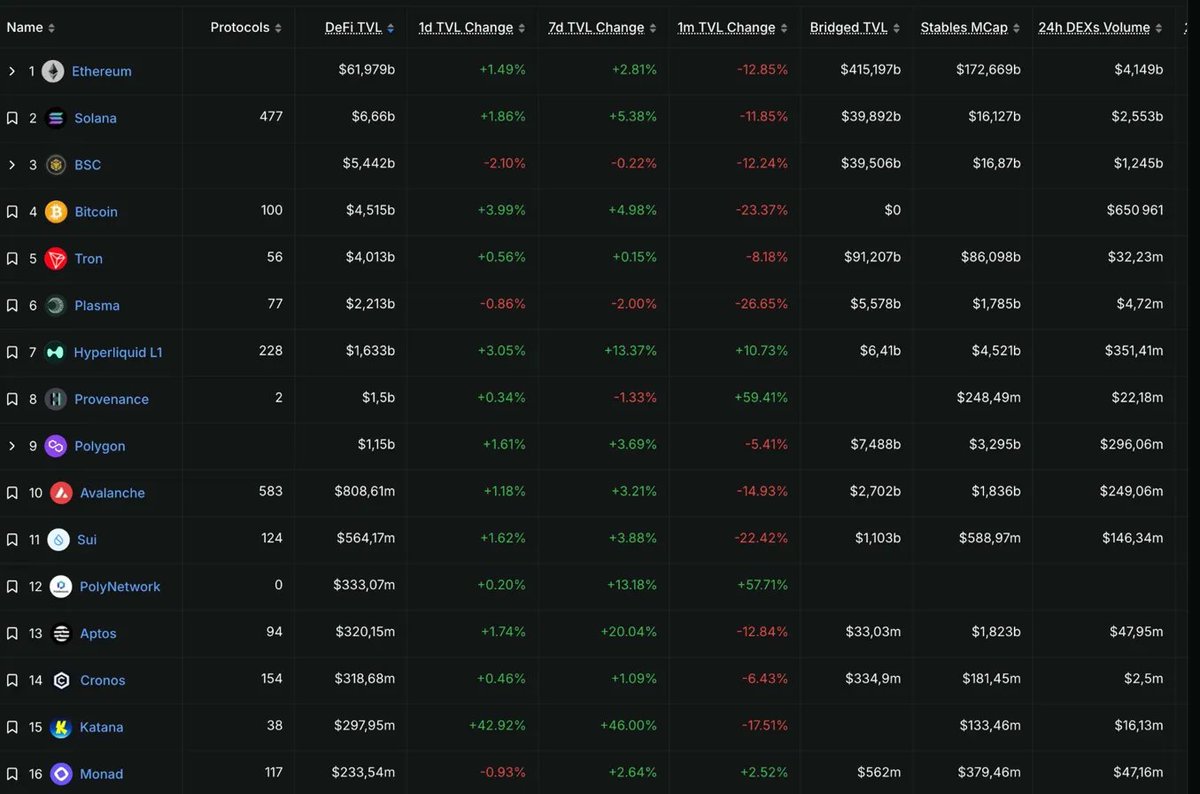This screenshot has height=794, width=1200.
Task: Open the Ethereum chain link
Action: (x=101, y=72)
